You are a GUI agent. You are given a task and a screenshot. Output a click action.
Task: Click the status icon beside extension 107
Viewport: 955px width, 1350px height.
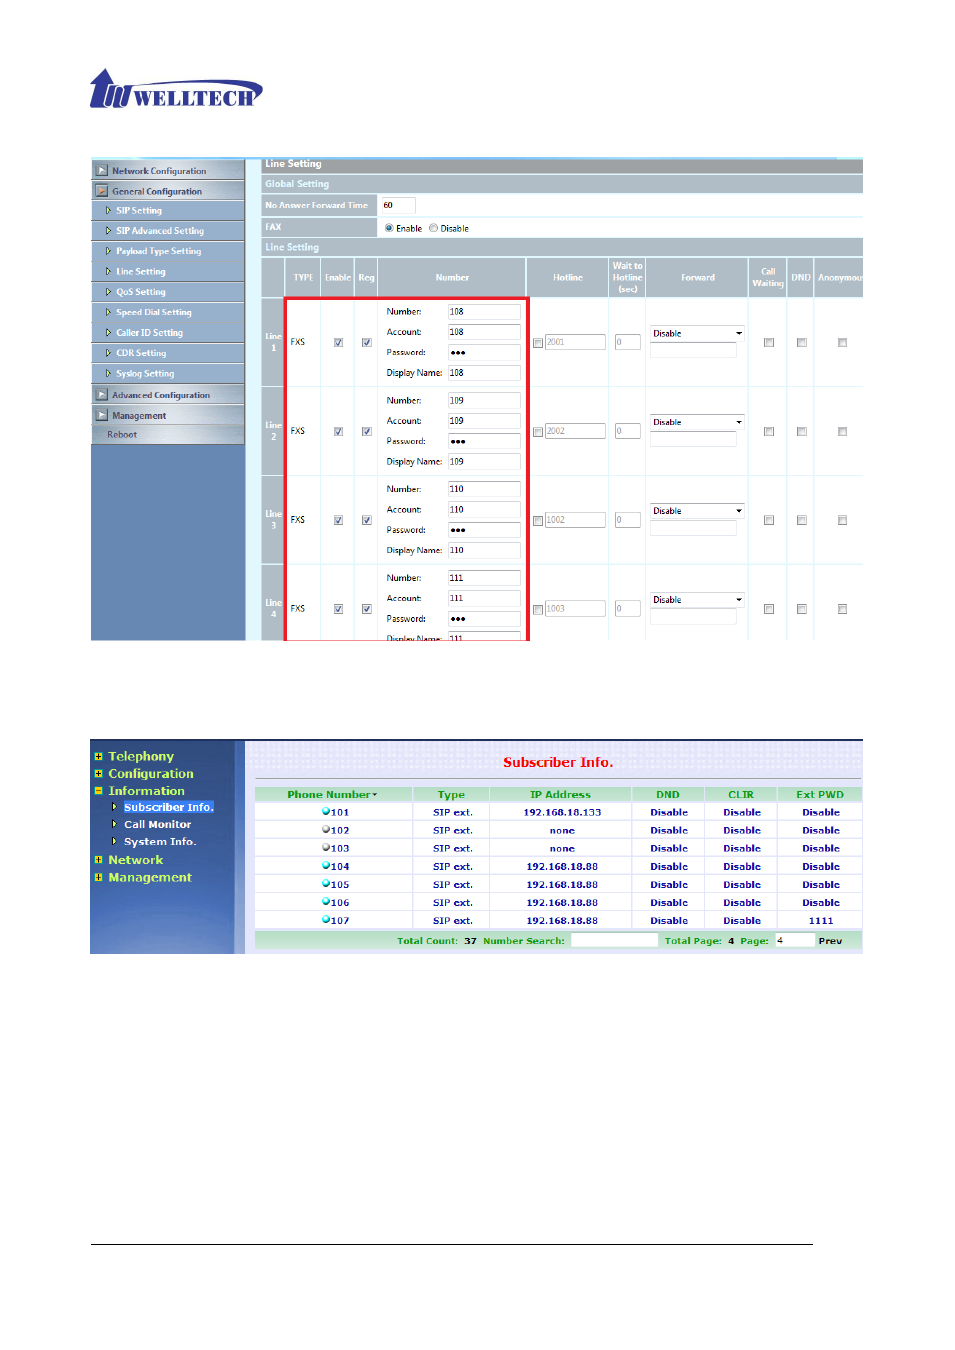(326, 920)
